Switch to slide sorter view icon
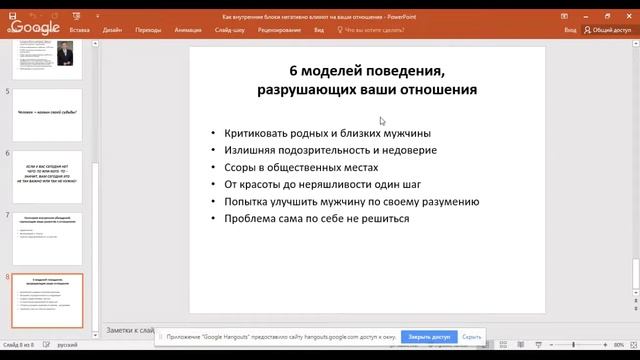This screenshot has width=640, height=360. point(503,345)
